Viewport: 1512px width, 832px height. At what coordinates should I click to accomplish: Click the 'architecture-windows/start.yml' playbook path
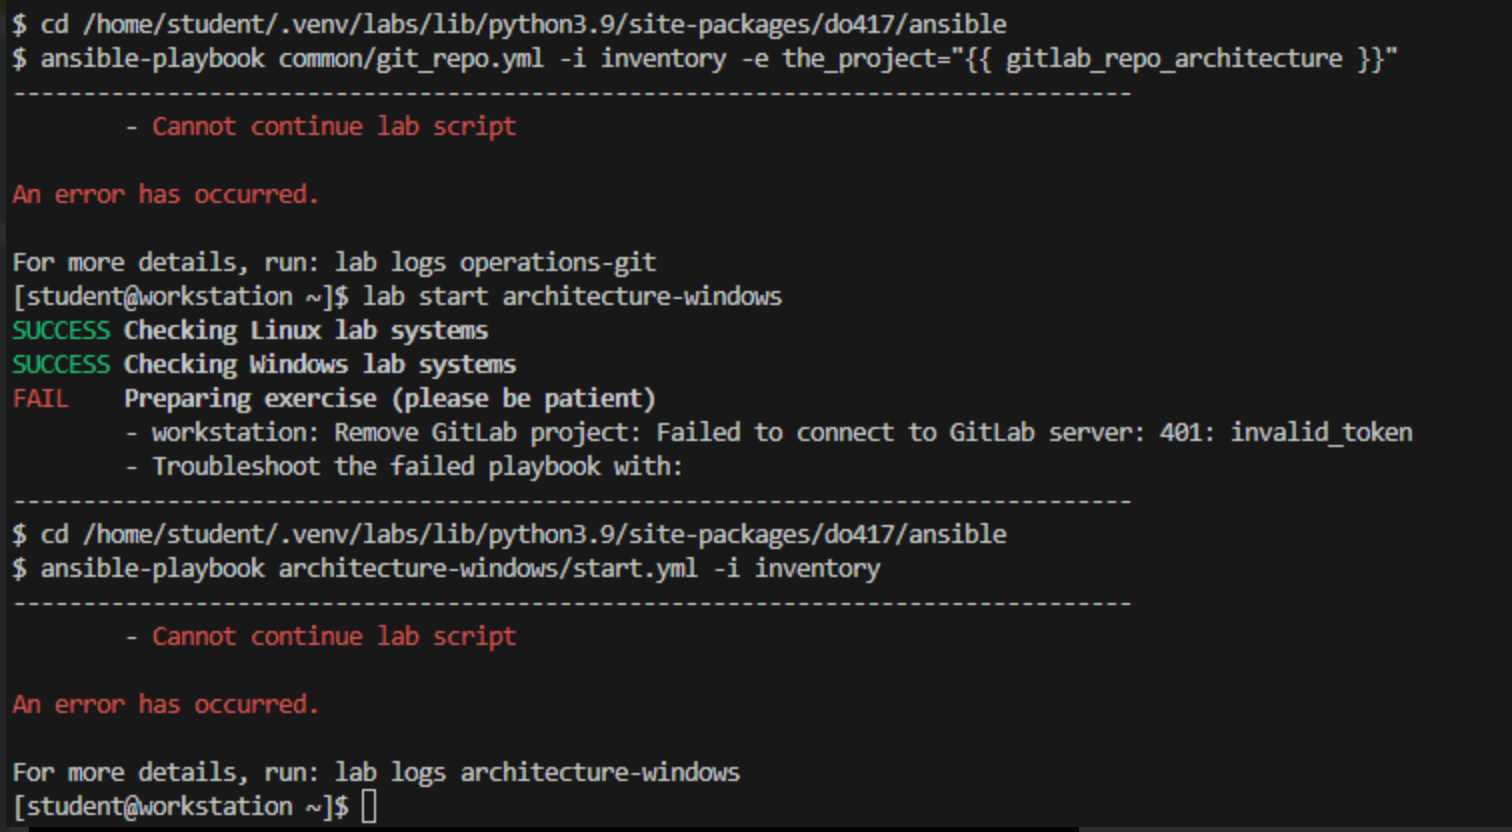488,568
